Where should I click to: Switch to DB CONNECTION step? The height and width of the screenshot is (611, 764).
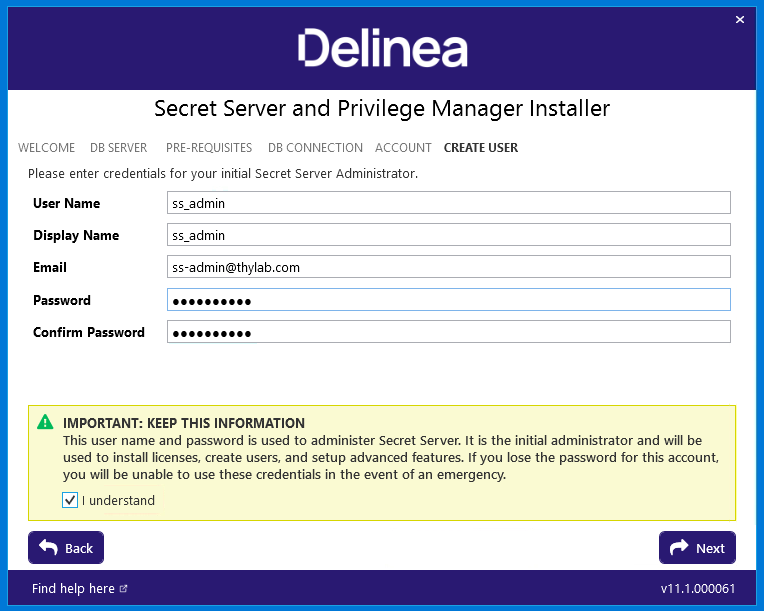tap(315, 148)
